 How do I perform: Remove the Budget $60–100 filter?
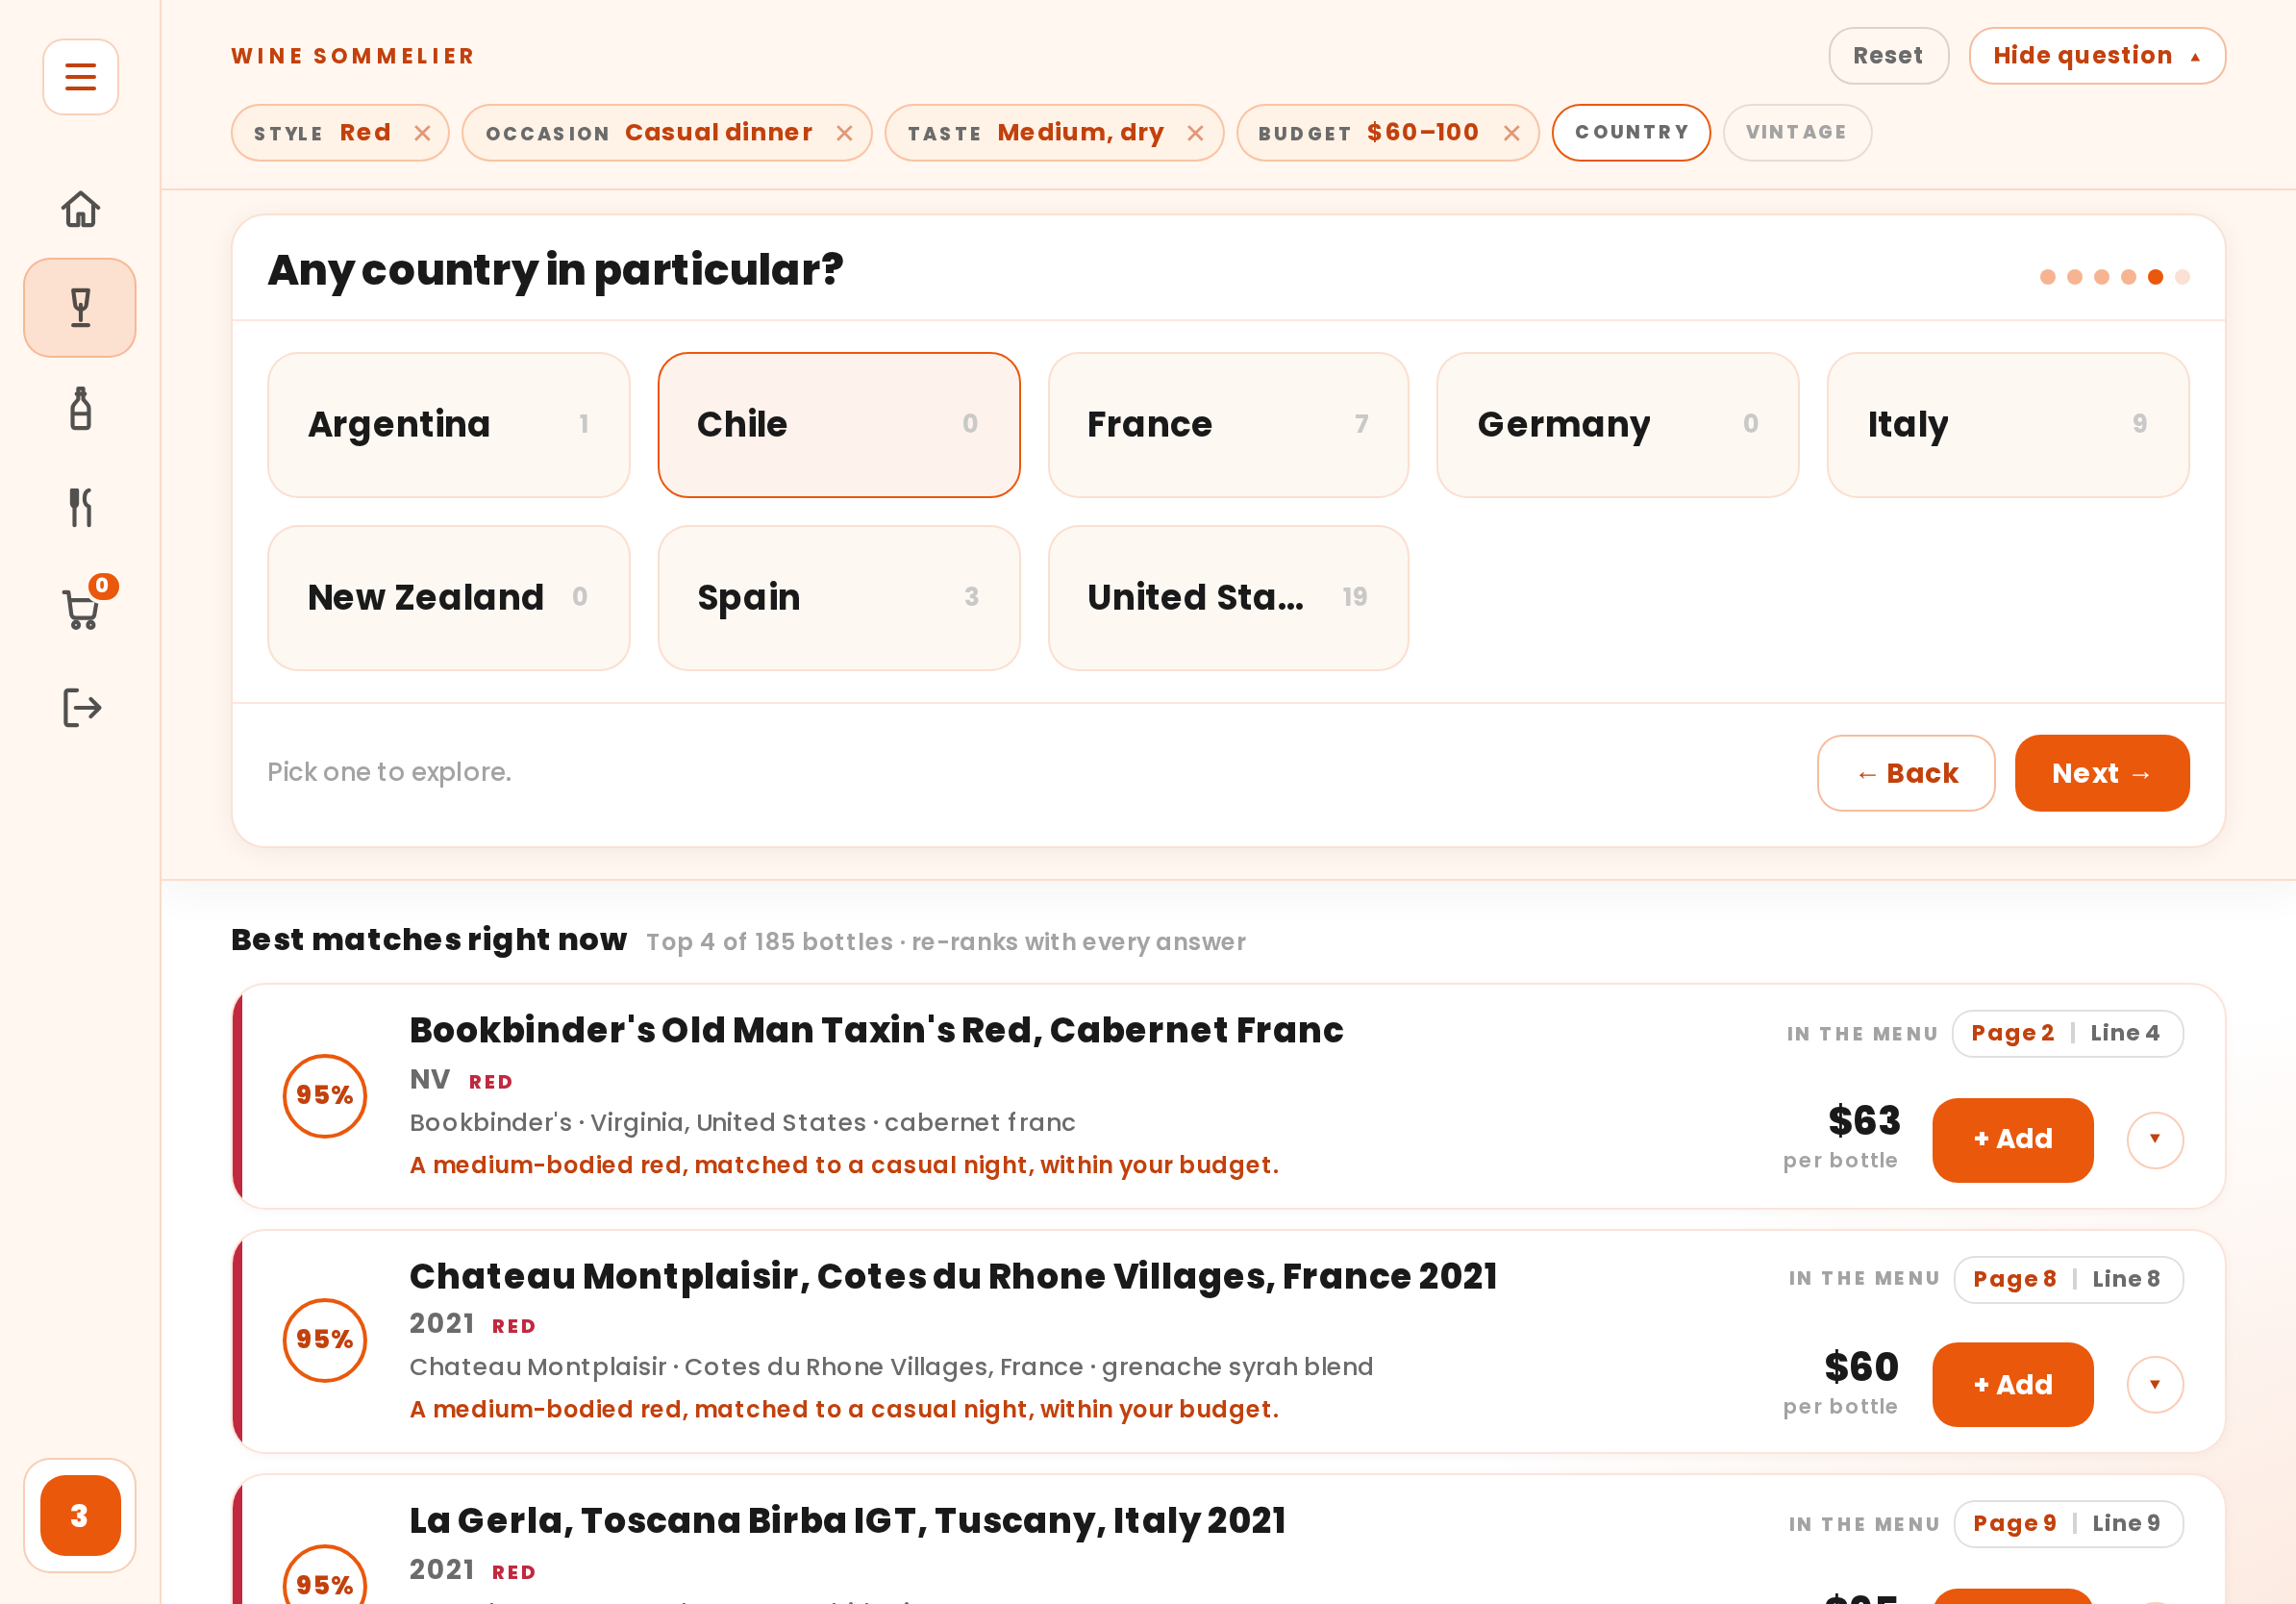1511,133
